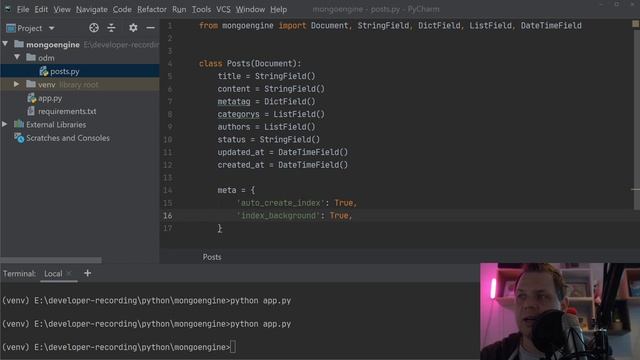Open Project panel settings gear
This screenshot has width=640, height=360.
tap(133, 28)
